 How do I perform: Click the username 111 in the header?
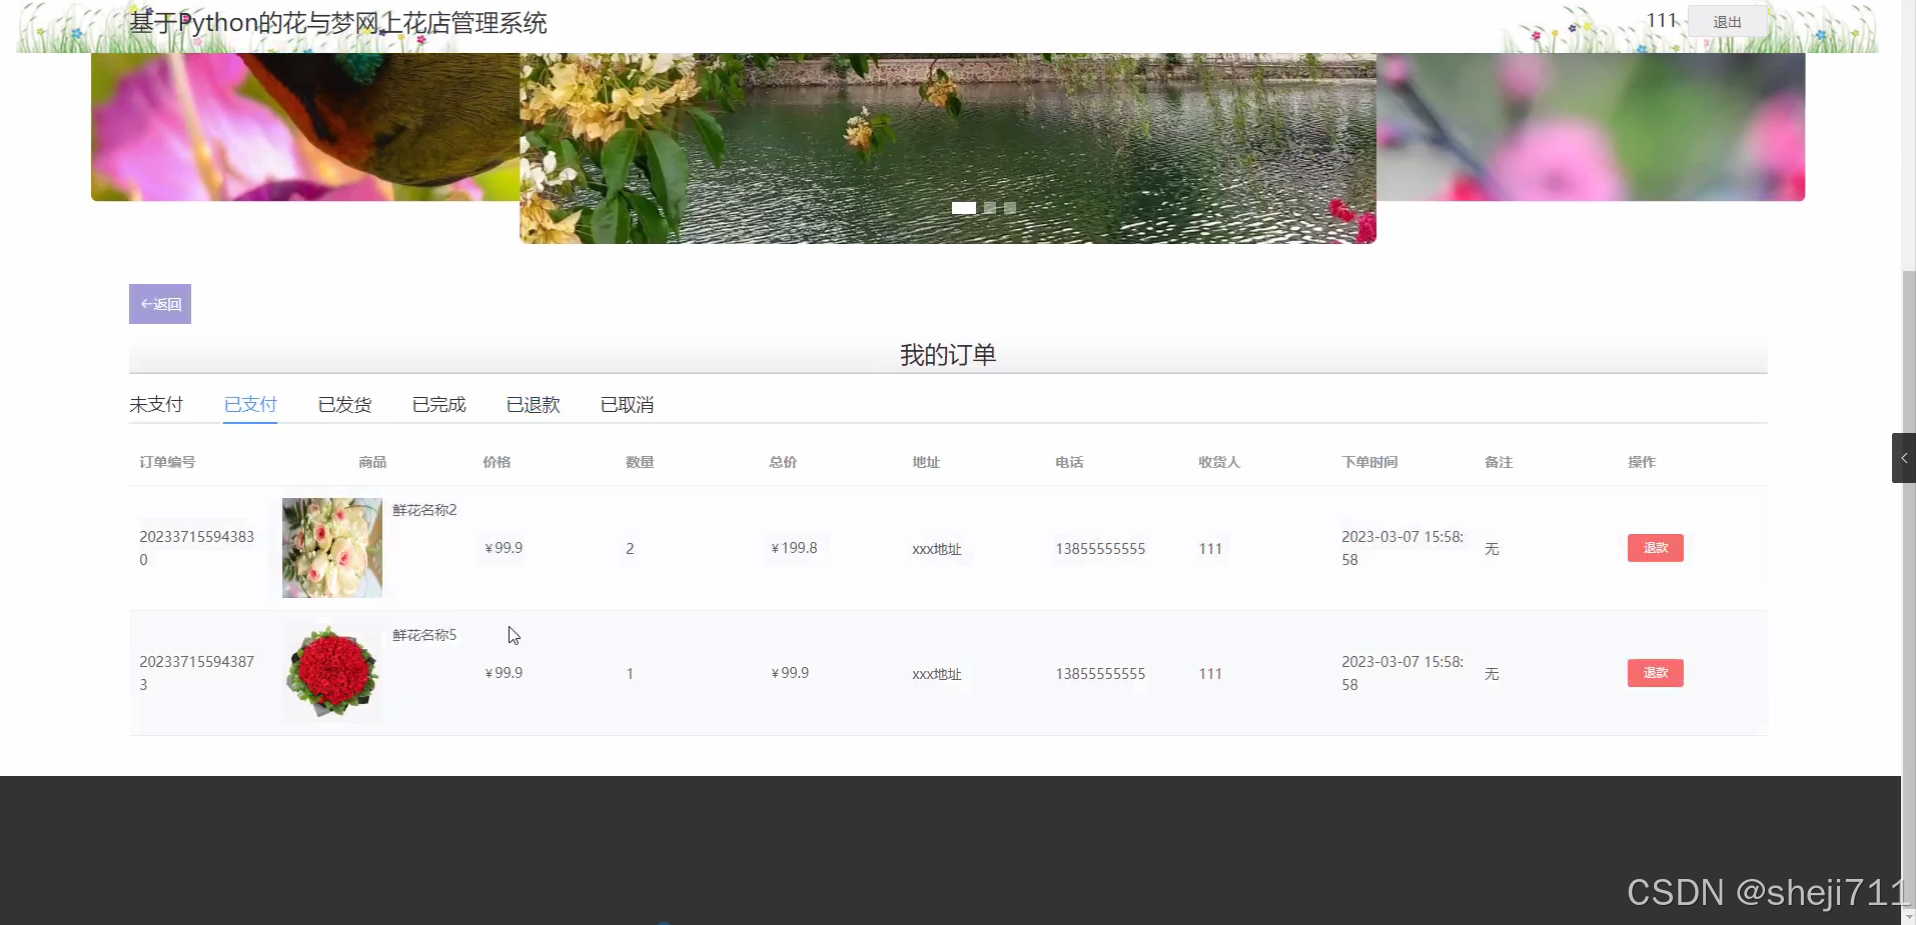tap(1661, 19)
